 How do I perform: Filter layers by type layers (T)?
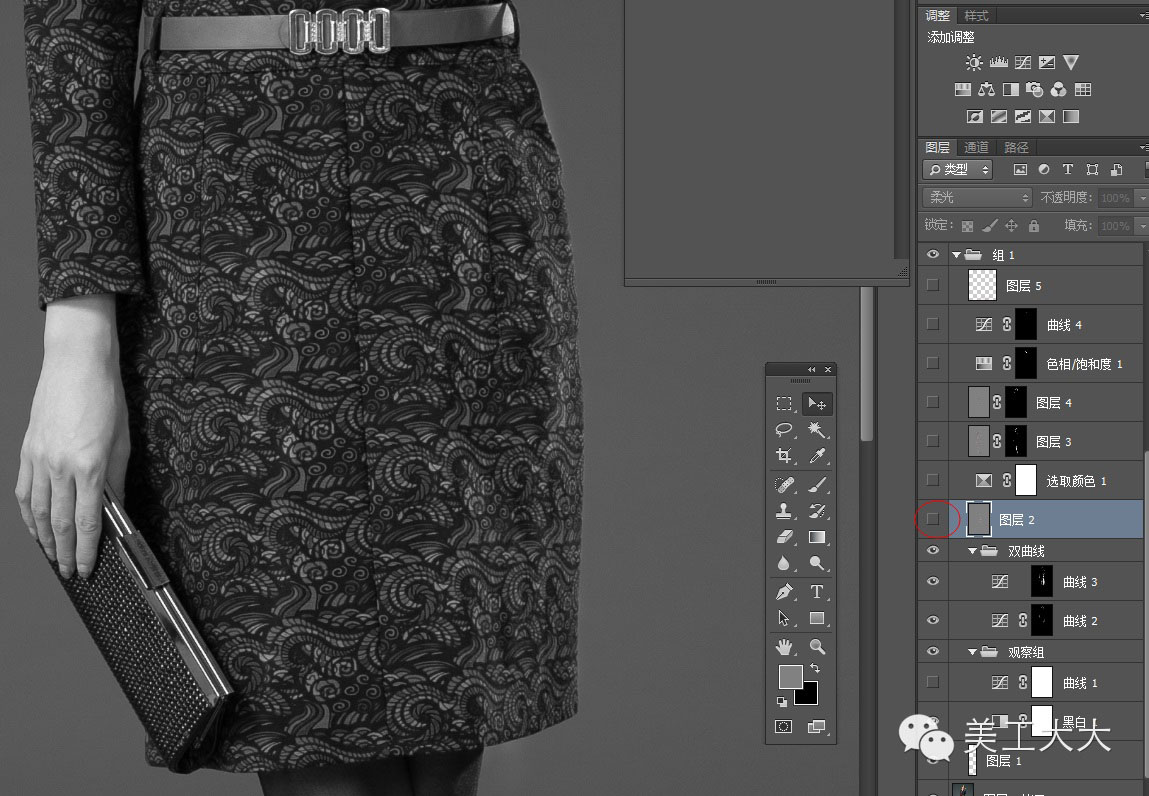[x=1068, y=169]
